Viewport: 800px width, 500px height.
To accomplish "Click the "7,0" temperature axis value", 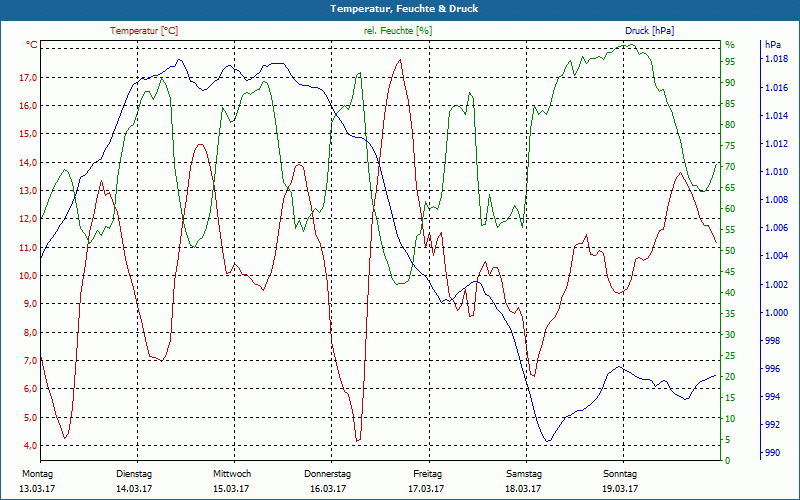I will coord(31,360).
